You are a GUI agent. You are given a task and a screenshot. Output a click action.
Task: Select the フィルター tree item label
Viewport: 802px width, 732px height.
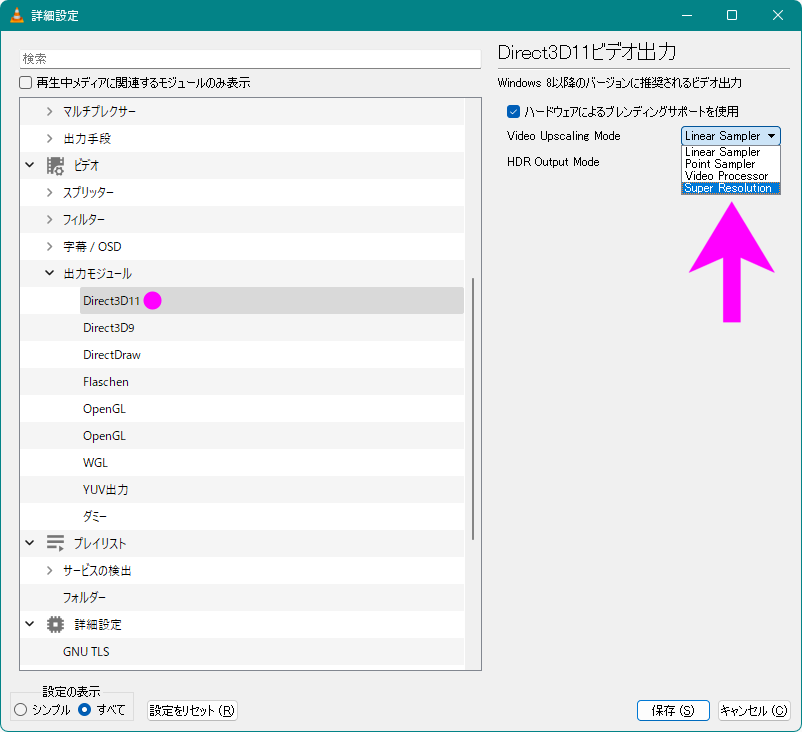[83, 220]
